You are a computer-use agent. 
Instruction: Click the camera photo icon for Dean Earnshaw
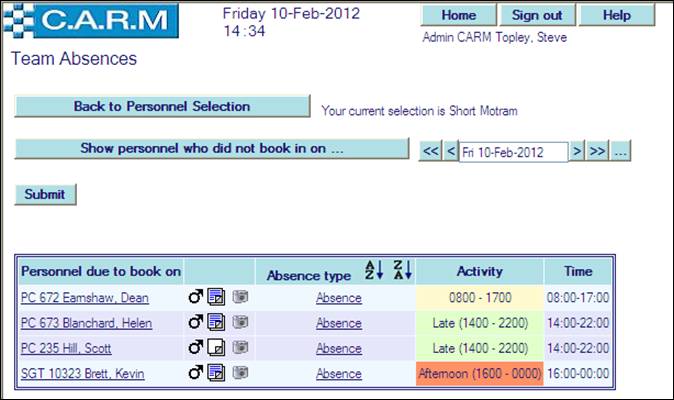pyautogui.click(x=238, y=297)
